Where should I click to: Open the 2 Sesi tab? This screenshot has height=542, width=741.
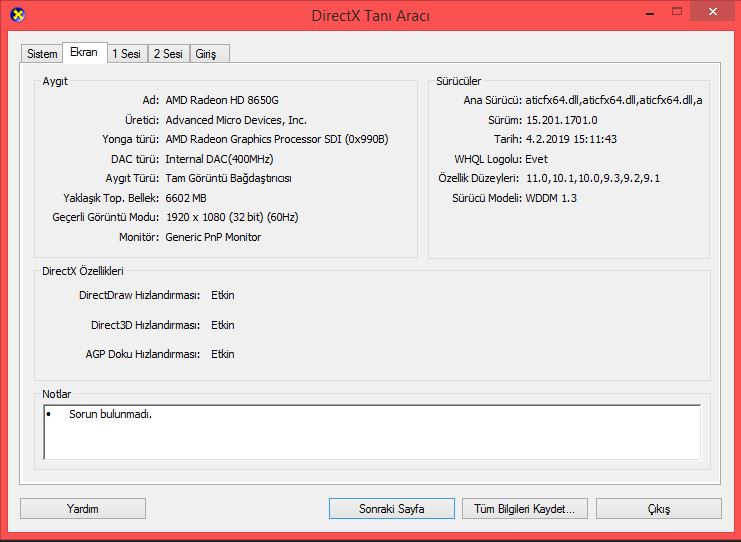[x=168, y=54]
